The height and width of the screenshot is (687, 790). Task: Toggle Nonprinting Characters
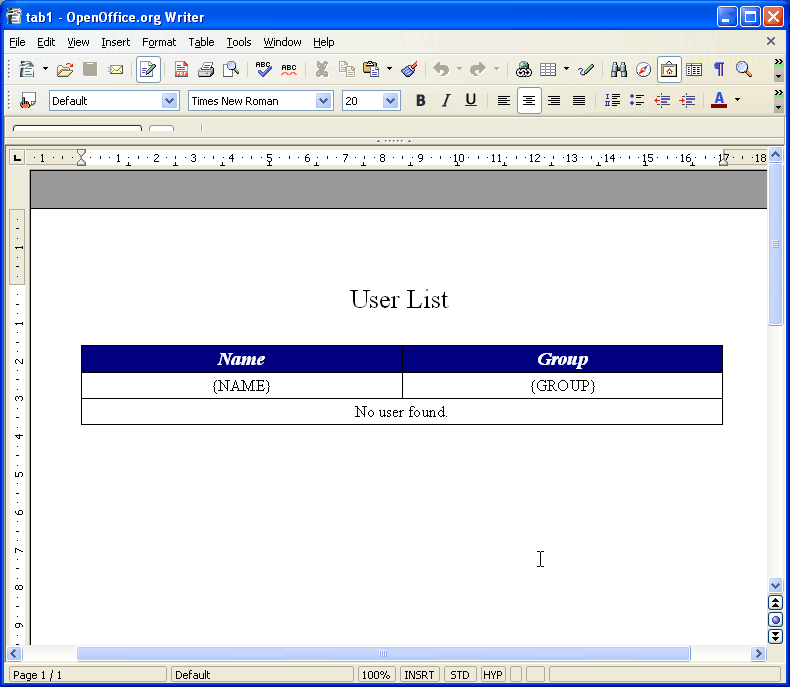click(x=719, y=69)
